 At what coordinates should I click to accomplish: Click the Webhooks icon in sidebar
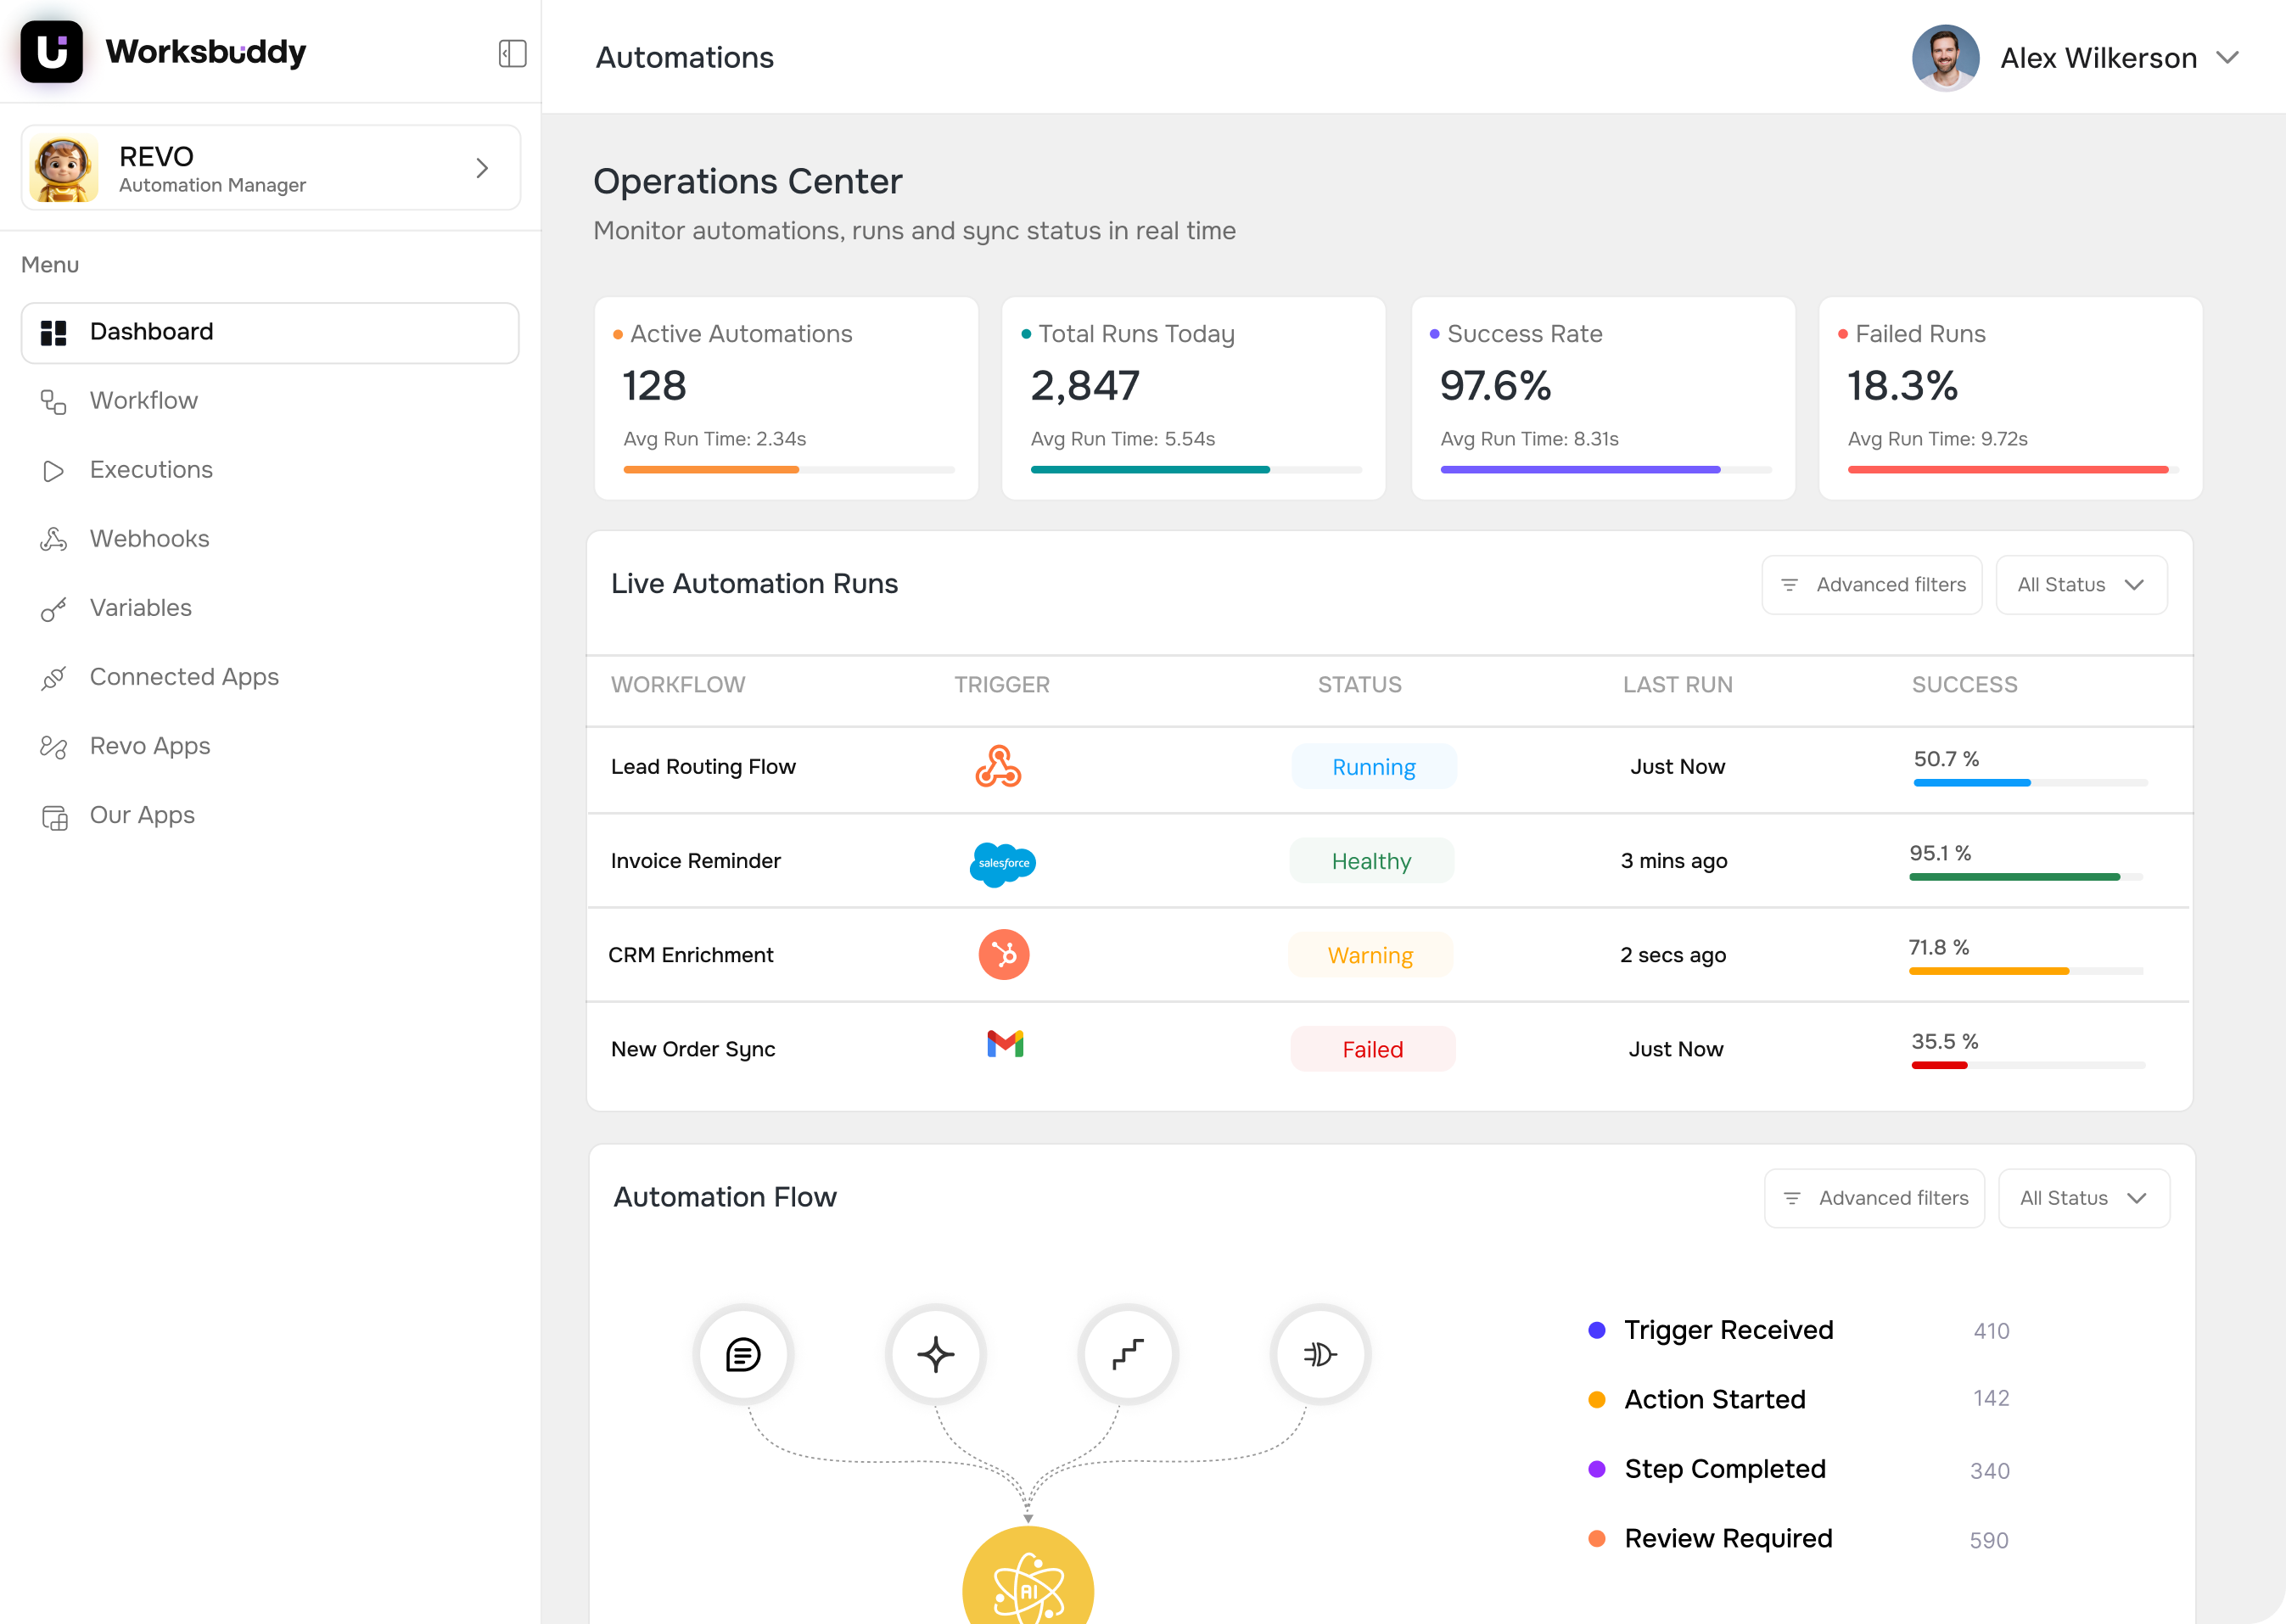pyautogui.click(x=53, y=539)
